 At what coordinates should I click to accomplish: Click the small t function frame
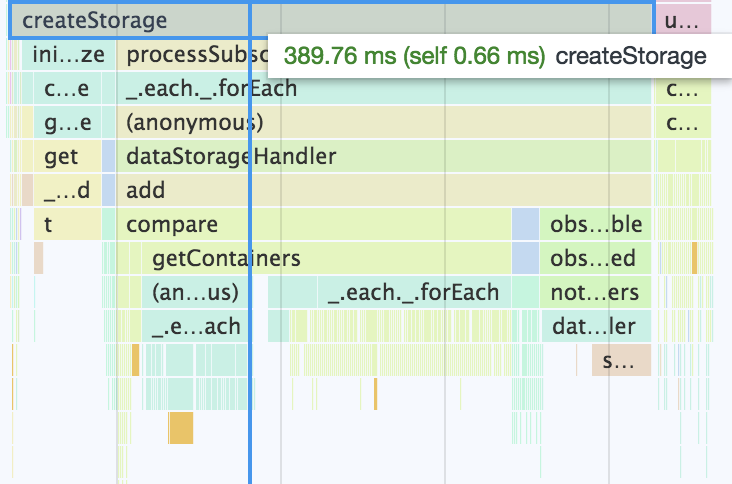tap(67, 224)
